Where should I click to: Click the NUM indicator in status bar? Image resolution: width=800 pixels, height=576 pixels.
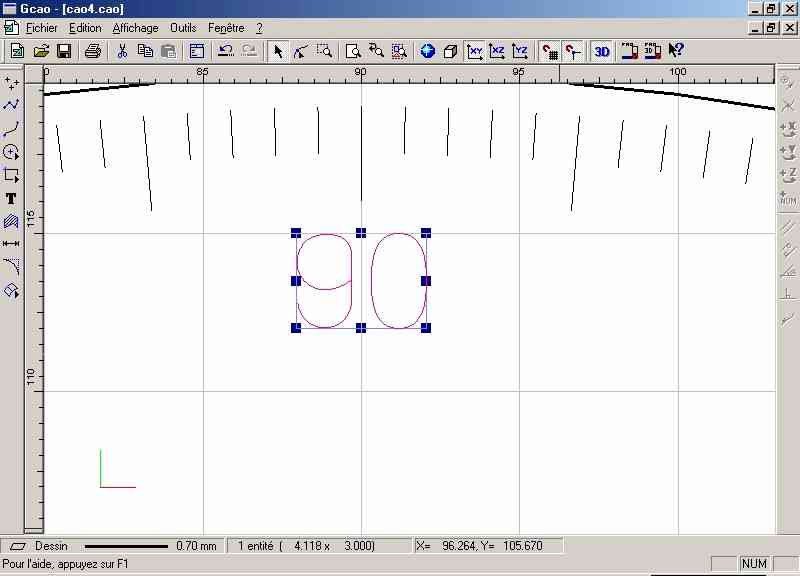click(754, 564)
